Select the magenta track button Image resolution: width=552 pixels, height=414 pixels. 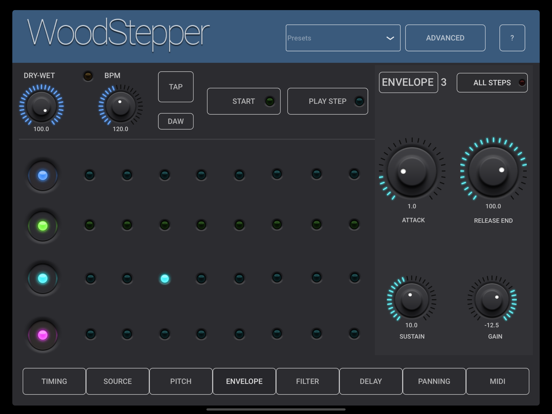pos(43,335)
